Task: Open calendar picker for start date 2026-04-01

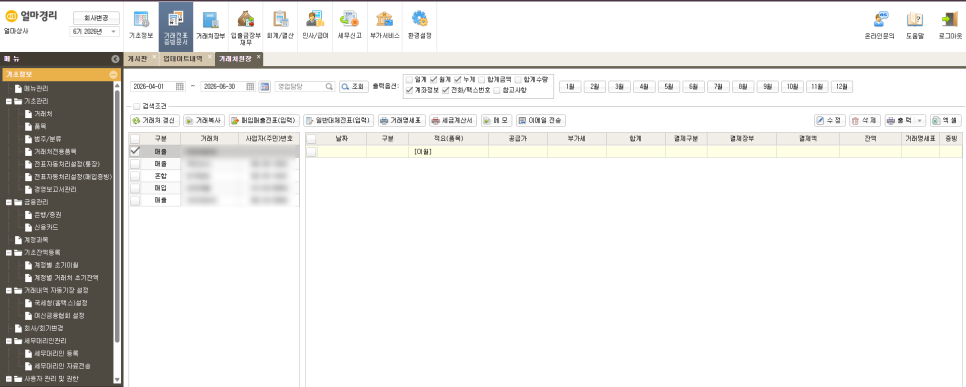Action: [x=180, y=86]
